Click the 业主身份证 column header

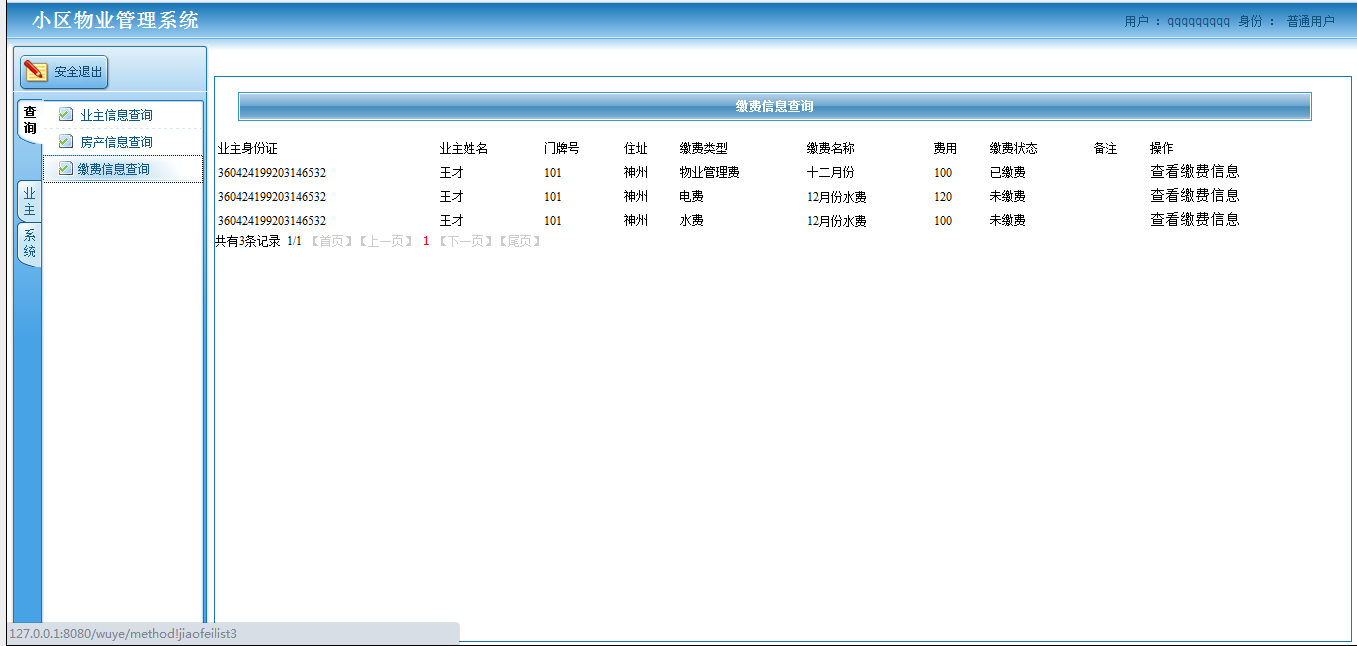247,148
